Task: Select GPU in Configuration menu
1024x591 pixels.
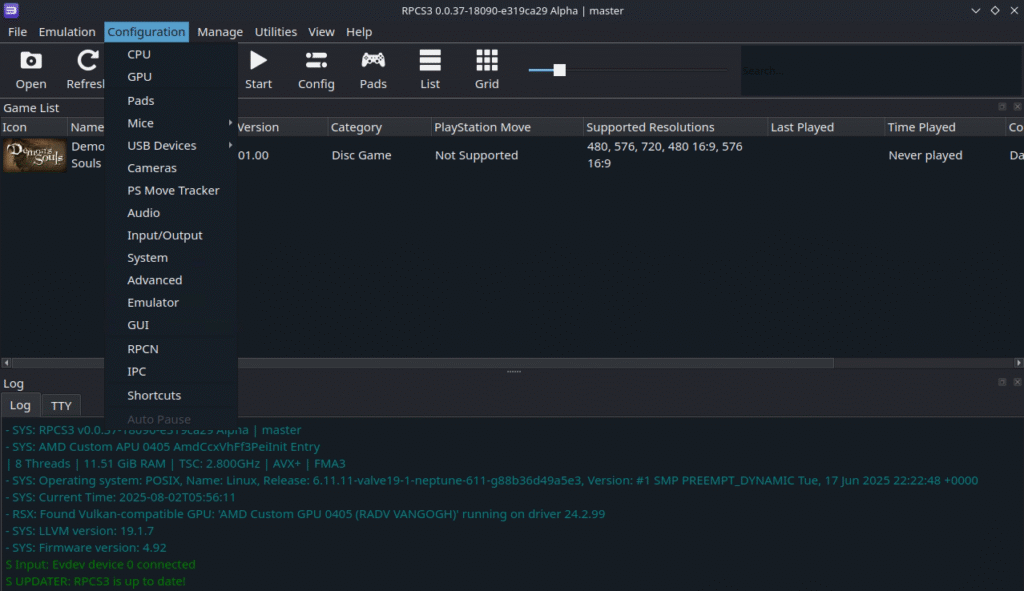Action: tap(171, 76)
